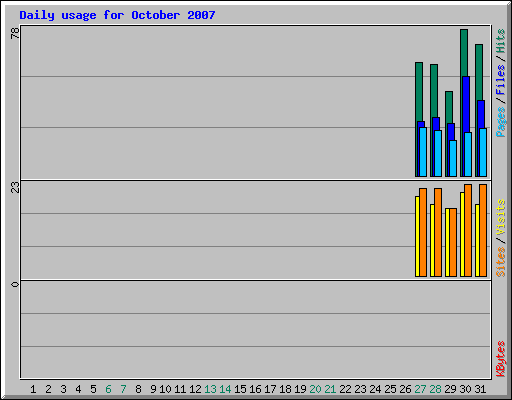Screen dimensions: 512x400
Task: Click green day "7" on the x-axis
Action: tap(123, 389)
